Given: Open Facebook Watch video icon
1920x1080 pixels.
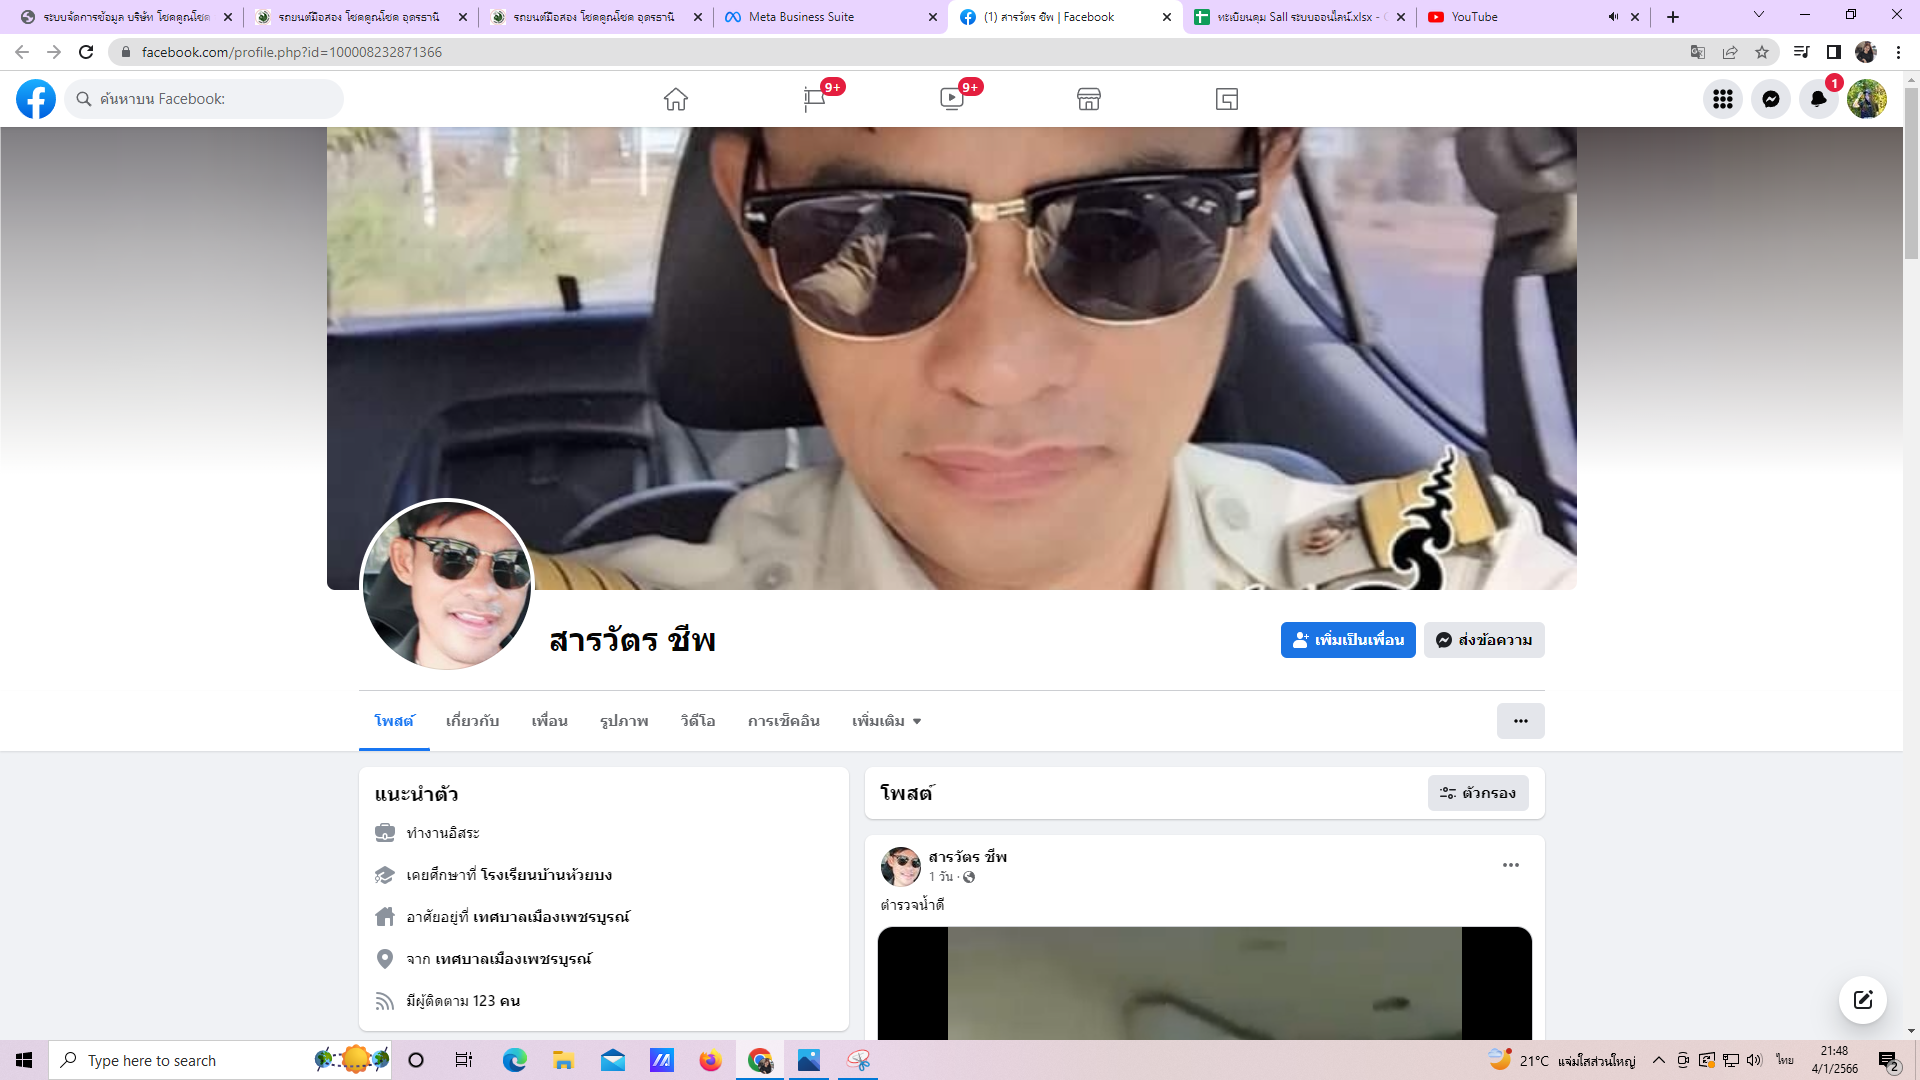Looking at the screenshot, I should click(x=952, y=99).
